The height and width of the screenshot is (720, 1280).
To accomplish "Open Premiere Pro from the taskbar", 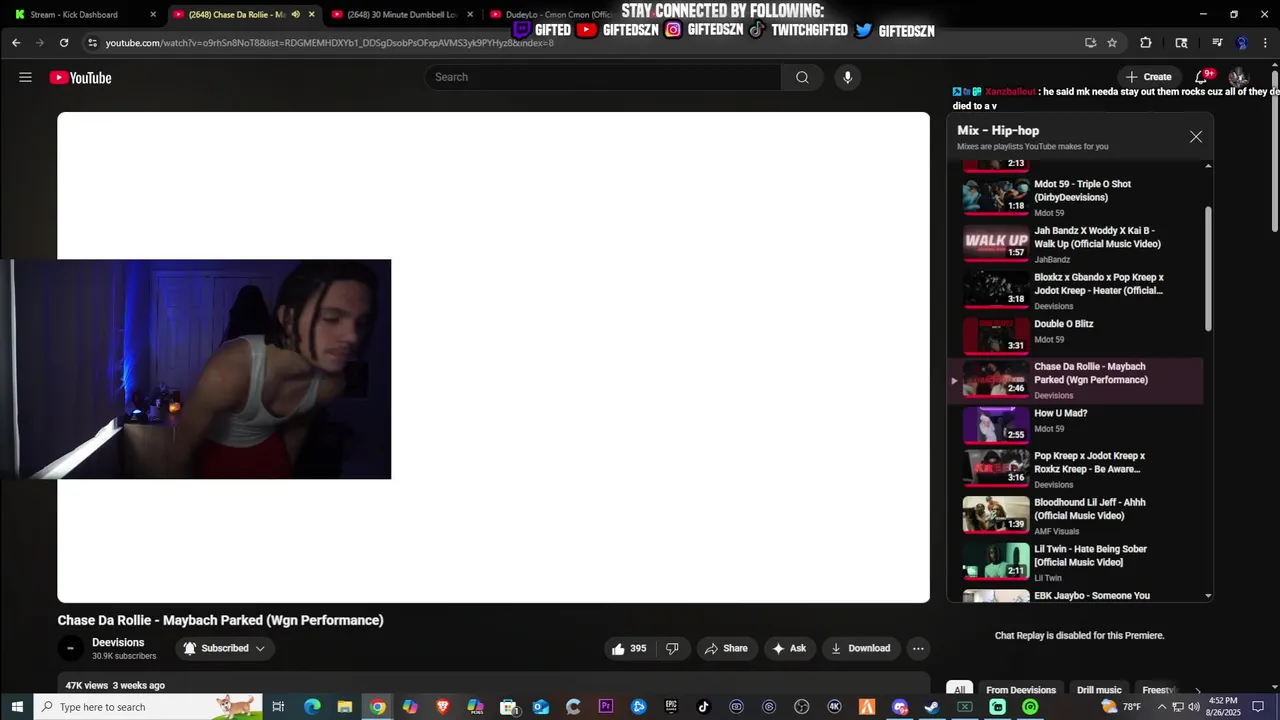I will point(606,707).
